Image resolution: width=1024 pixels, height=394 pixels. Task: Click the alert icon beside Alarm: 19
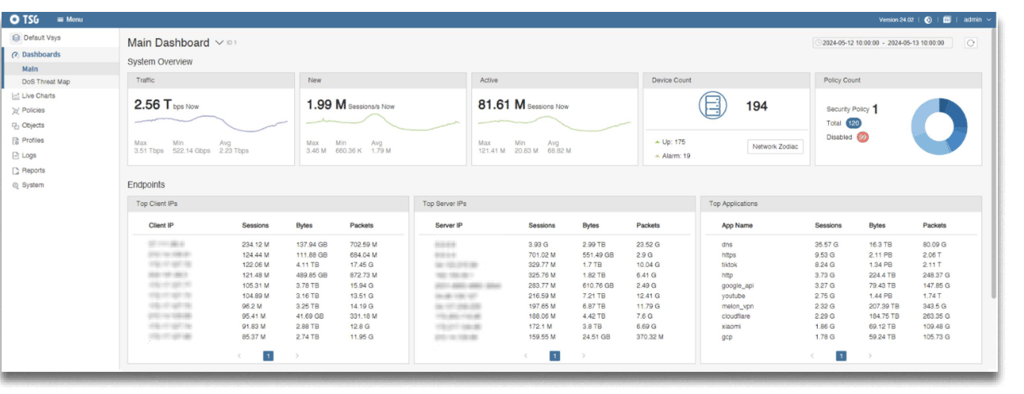click(657, 156)
